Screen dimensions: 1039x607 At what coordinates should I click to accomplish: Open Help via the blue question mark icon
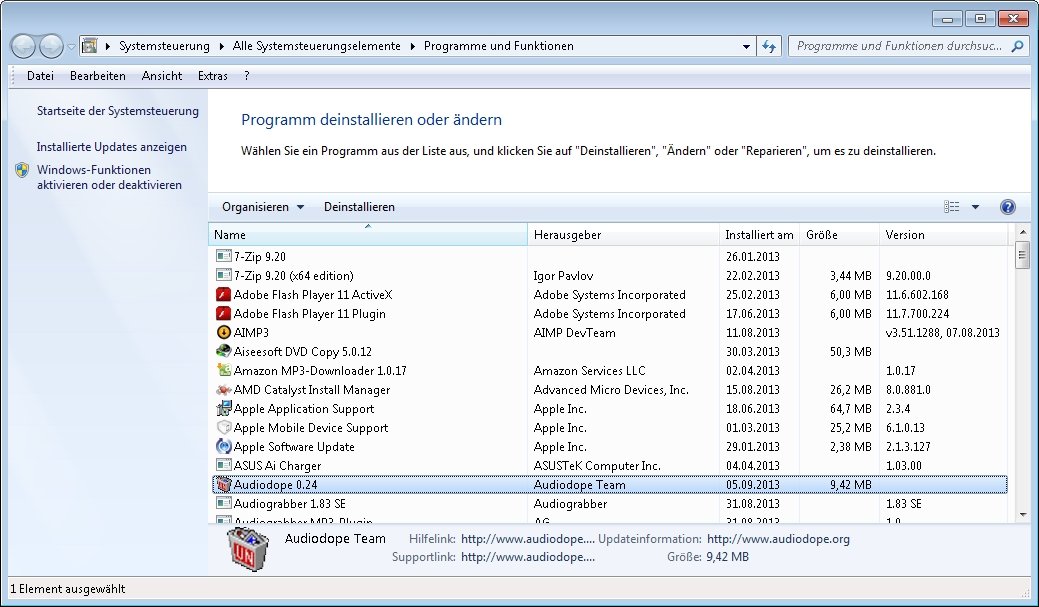coord(1008,207)
